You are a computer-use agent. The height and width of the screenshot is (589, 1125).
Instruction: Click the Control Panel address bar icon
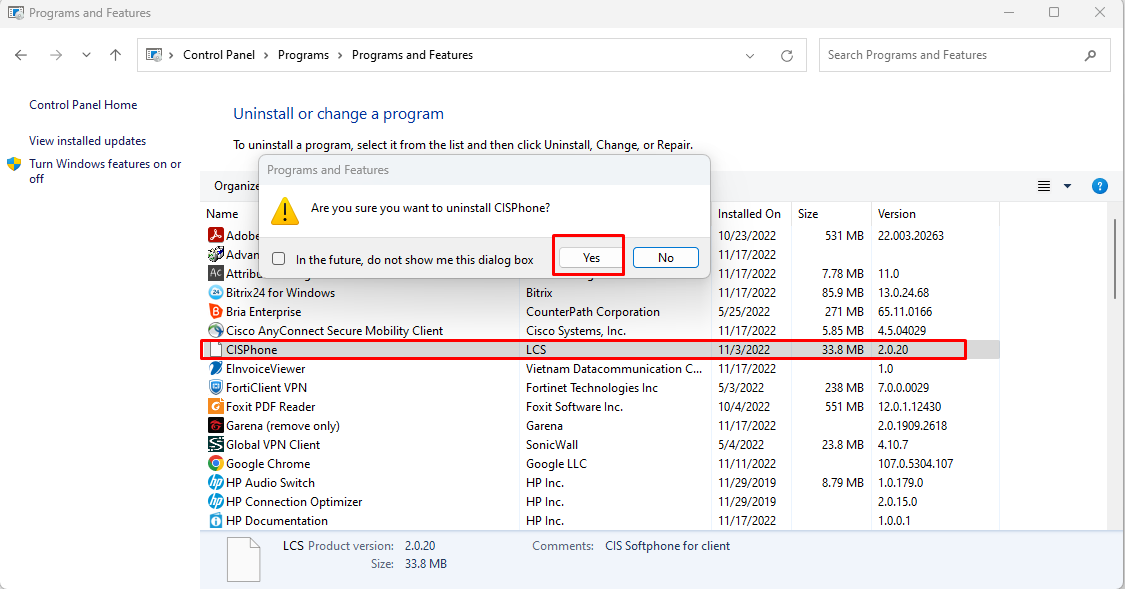click(154, 55)
